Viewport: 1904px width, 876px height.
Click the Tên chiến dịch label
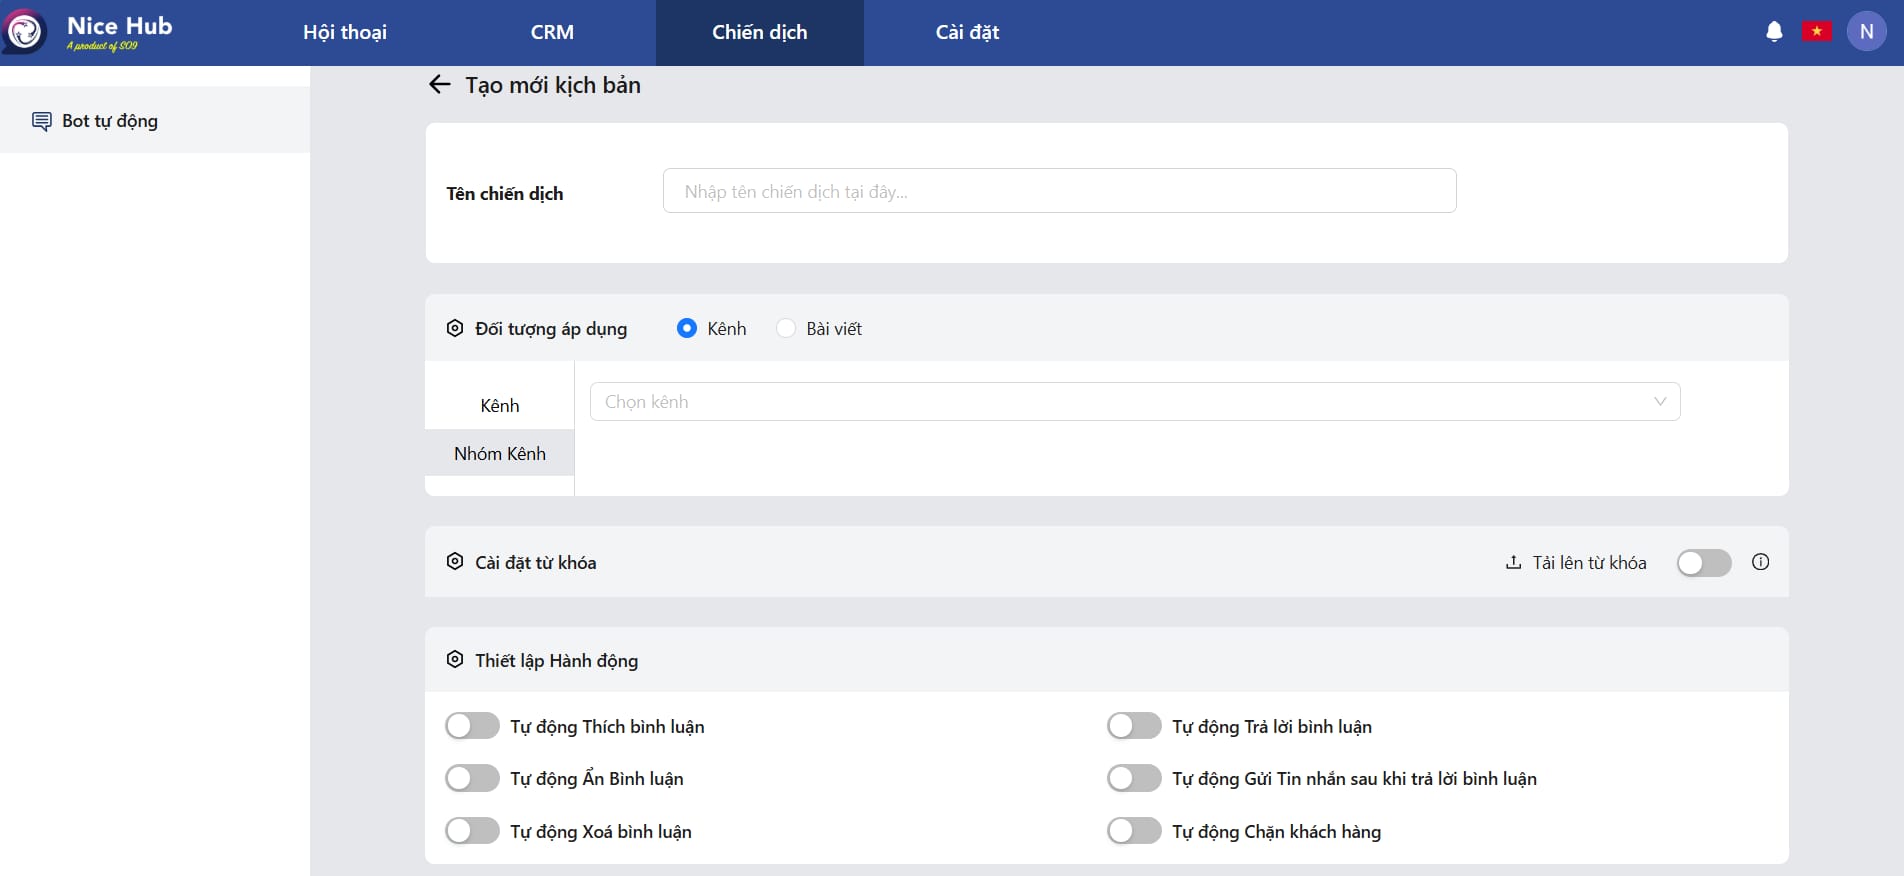tap(505, 194)
